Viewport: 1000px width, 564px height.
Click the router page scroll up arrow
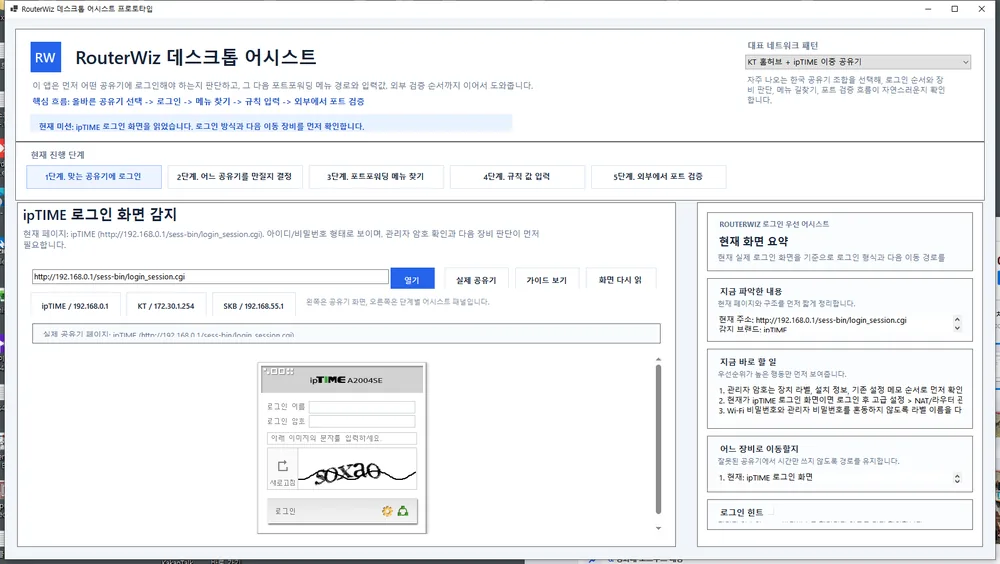click(658, 360)
